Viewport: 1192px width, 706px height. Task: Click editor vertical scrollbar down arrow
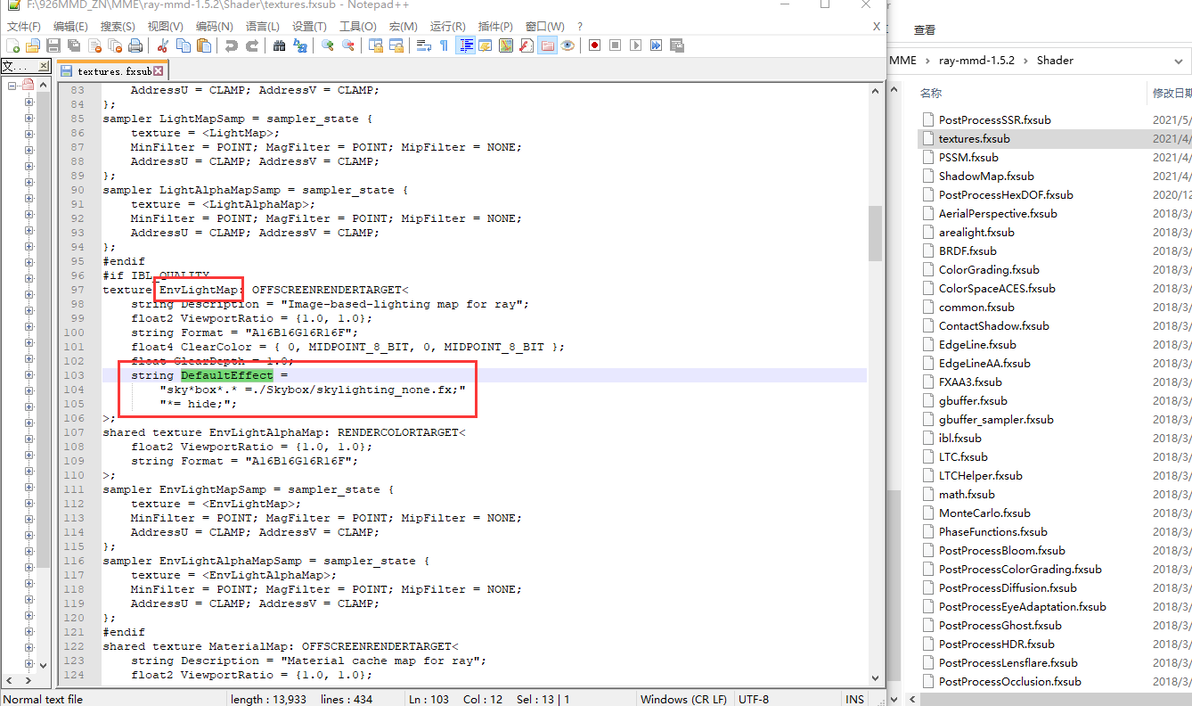point(875,678)
